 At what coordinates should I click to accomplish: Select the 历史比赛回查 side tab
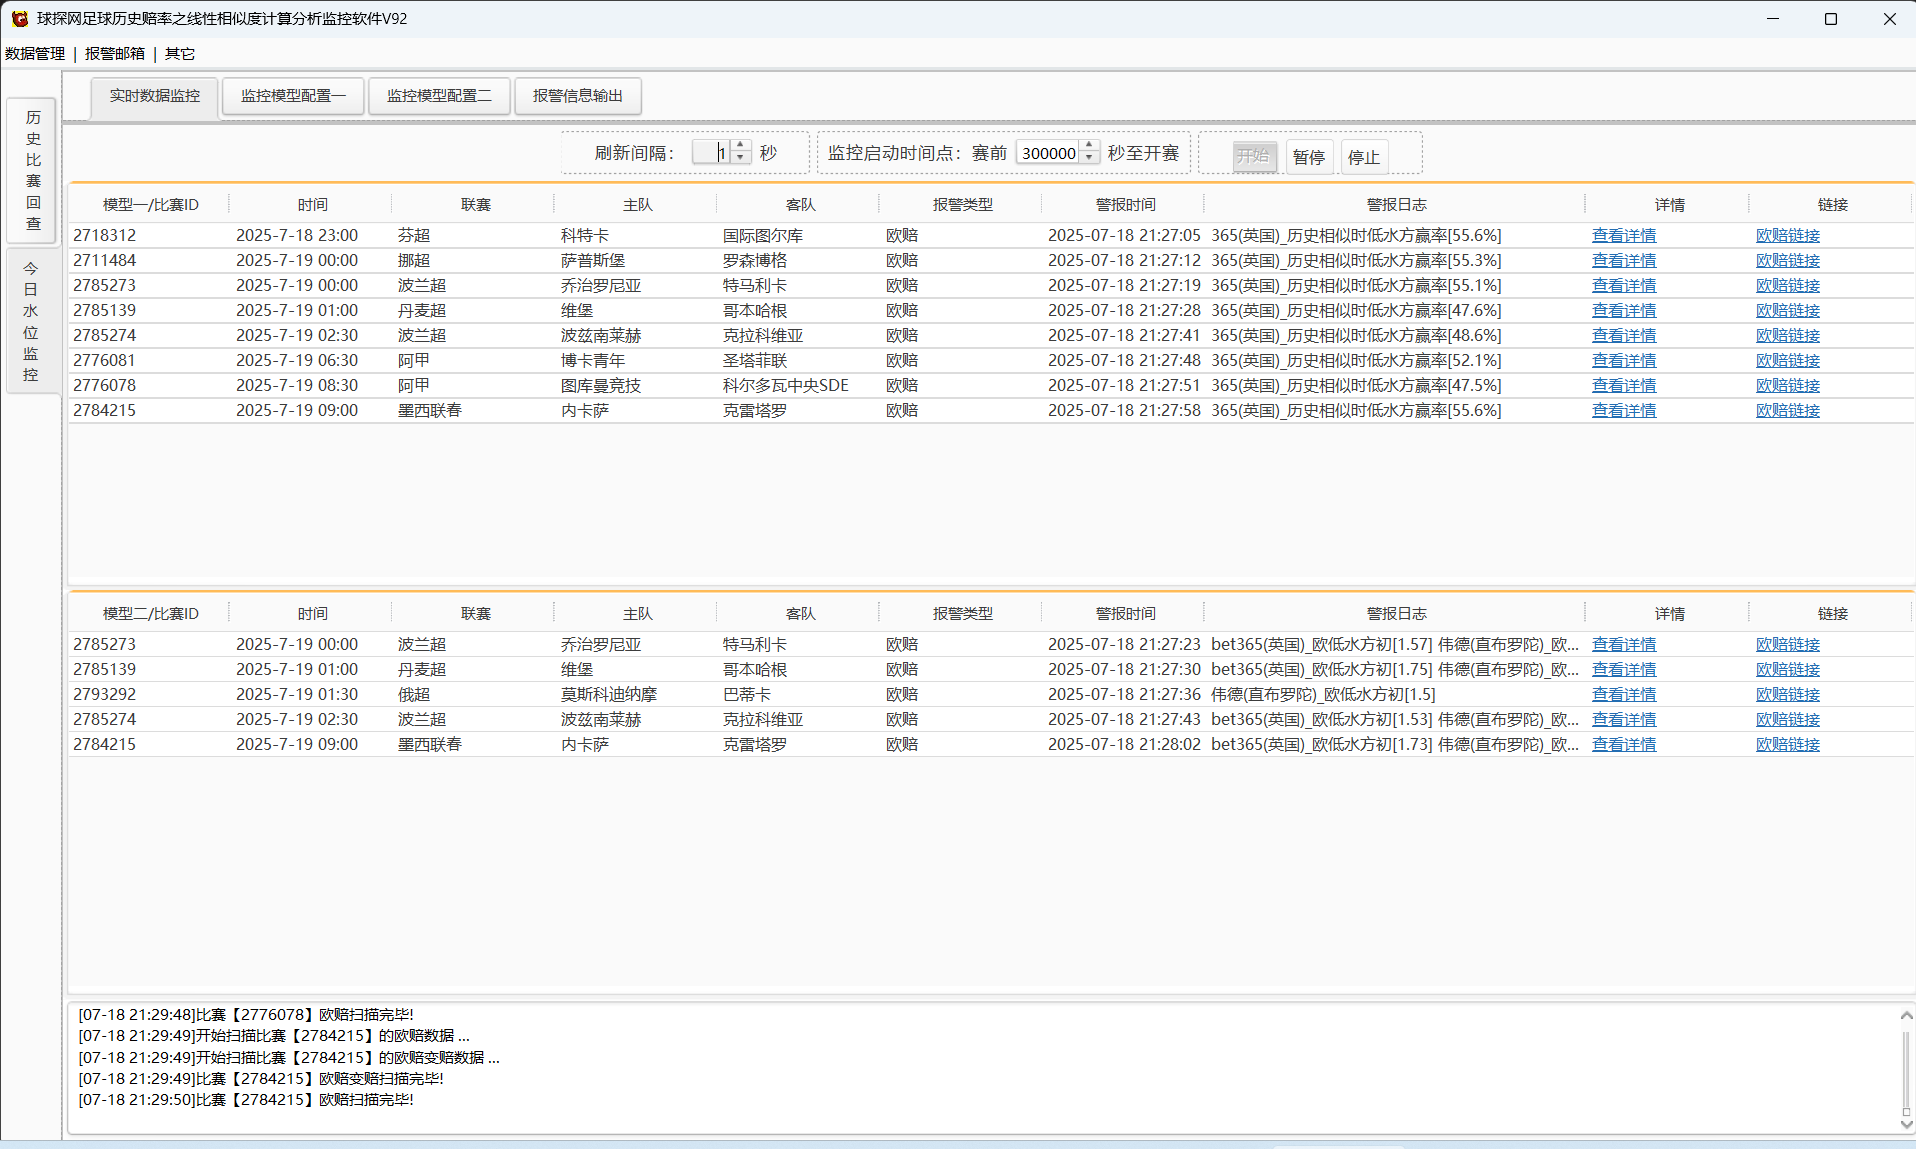pyautogui.click(x=33, y=170)
